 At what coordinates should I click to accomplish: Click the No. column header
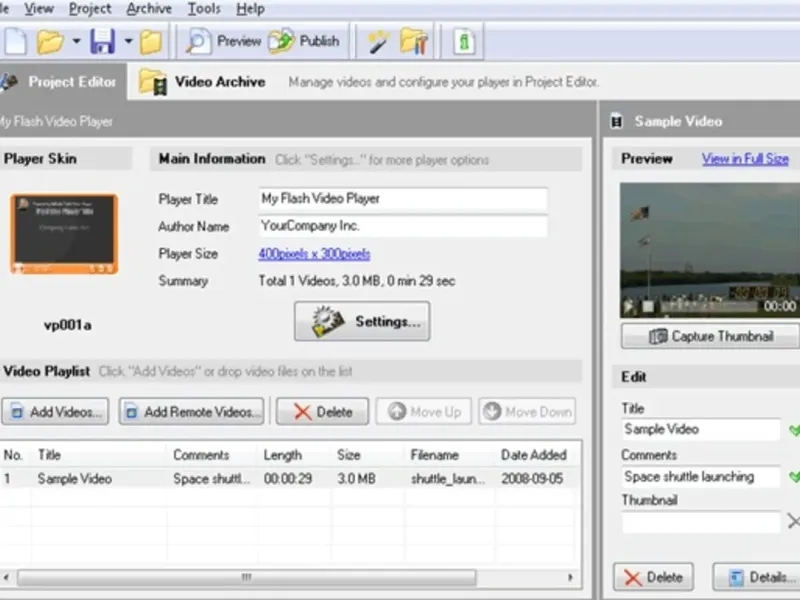click(x=16, y=455)
